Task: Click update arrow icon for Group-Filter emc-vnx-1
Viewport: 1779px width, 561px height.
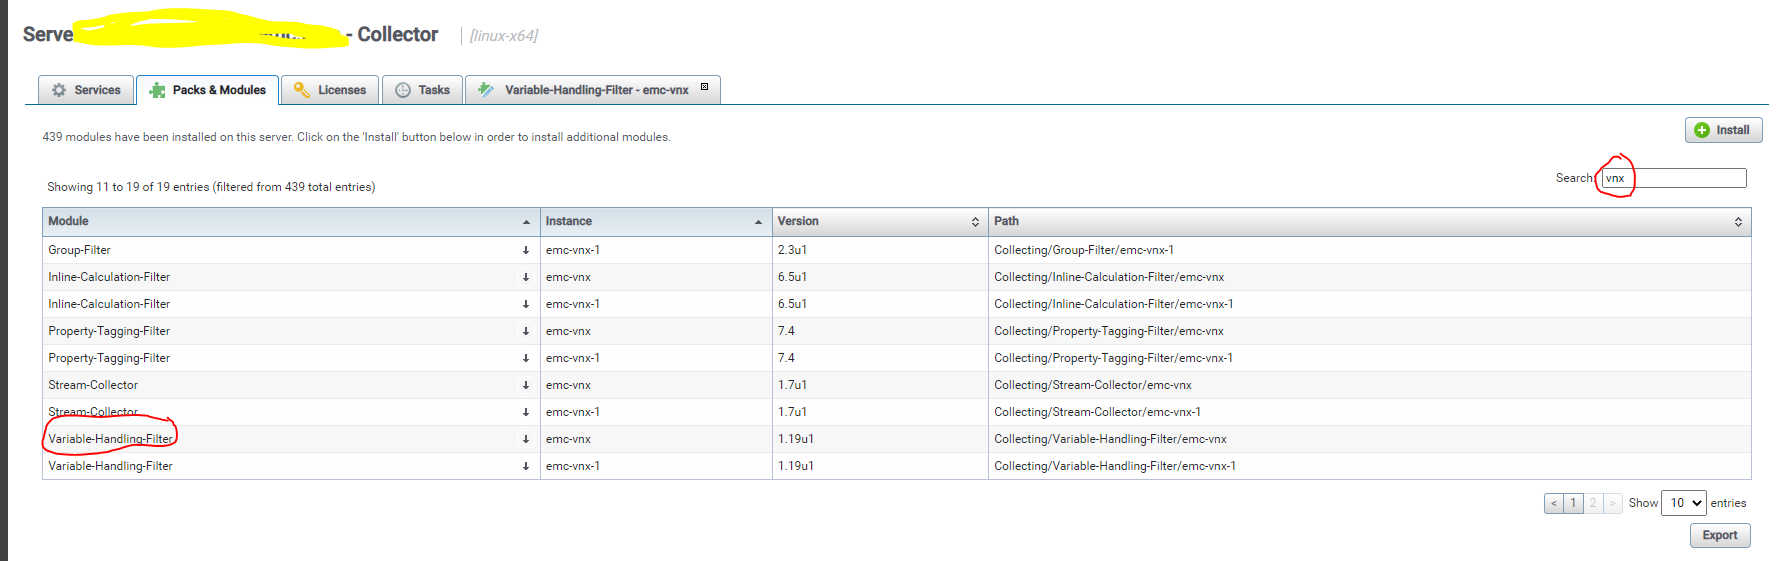Action: [526, 250]
